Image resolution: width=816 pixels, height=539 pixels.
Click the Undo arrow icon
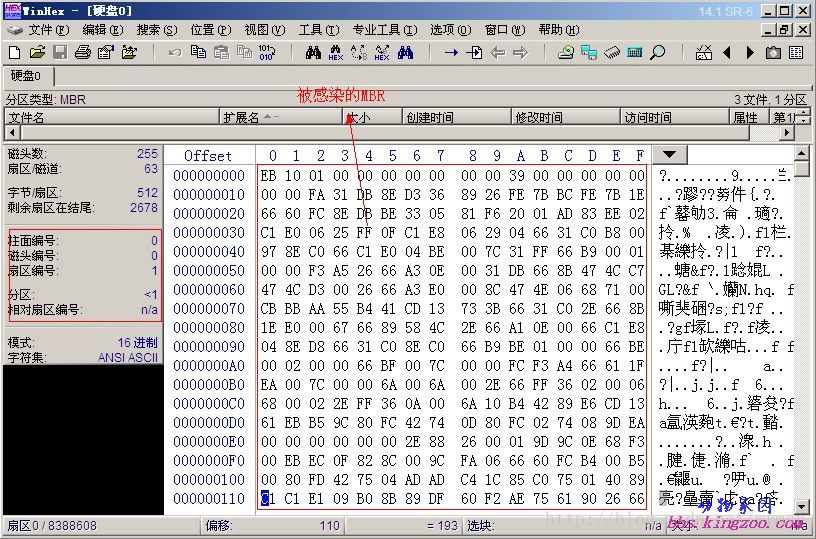pos(175,53)
